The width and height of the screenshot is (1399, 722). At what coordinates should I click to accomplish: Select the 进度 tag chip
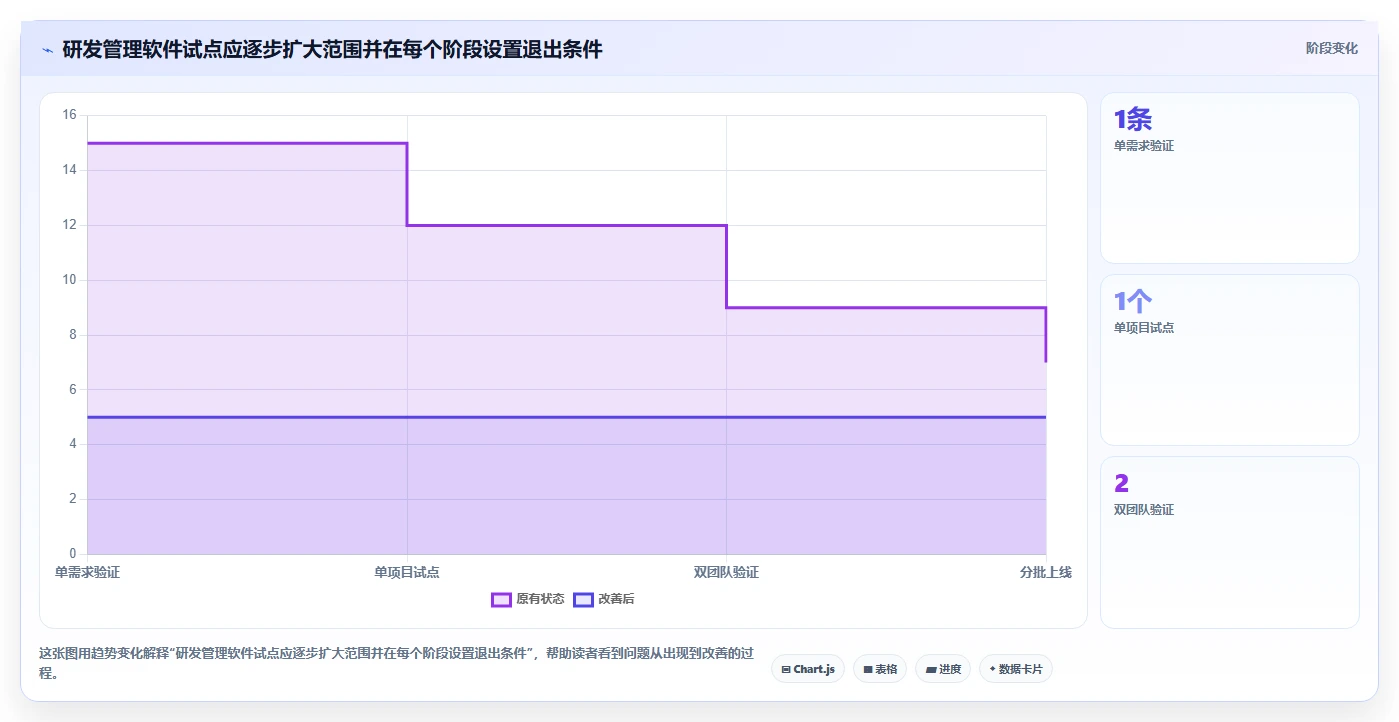[x=943, y=669]
